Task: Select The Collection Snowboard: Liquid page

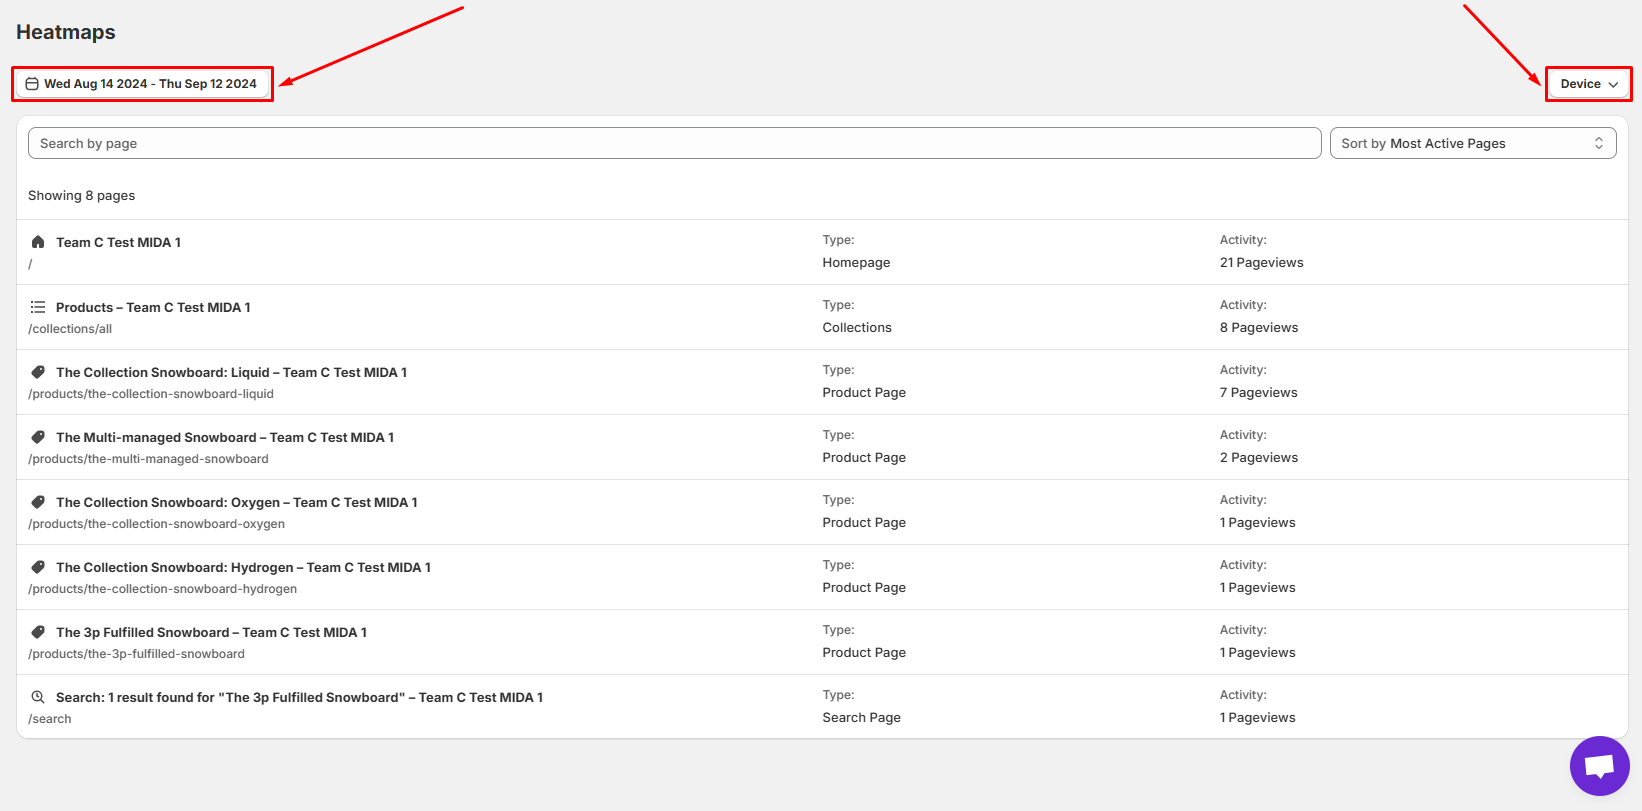Action: 231,372
